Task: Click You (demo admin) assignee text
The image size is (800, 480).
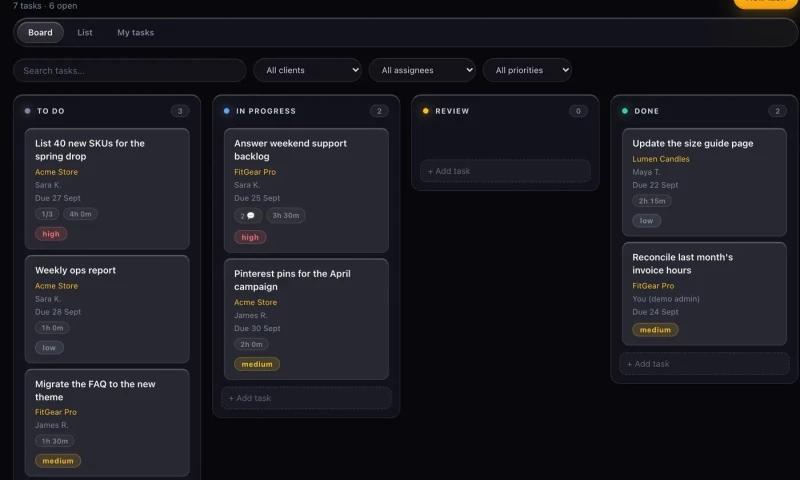Action: [x=666, y=299]
